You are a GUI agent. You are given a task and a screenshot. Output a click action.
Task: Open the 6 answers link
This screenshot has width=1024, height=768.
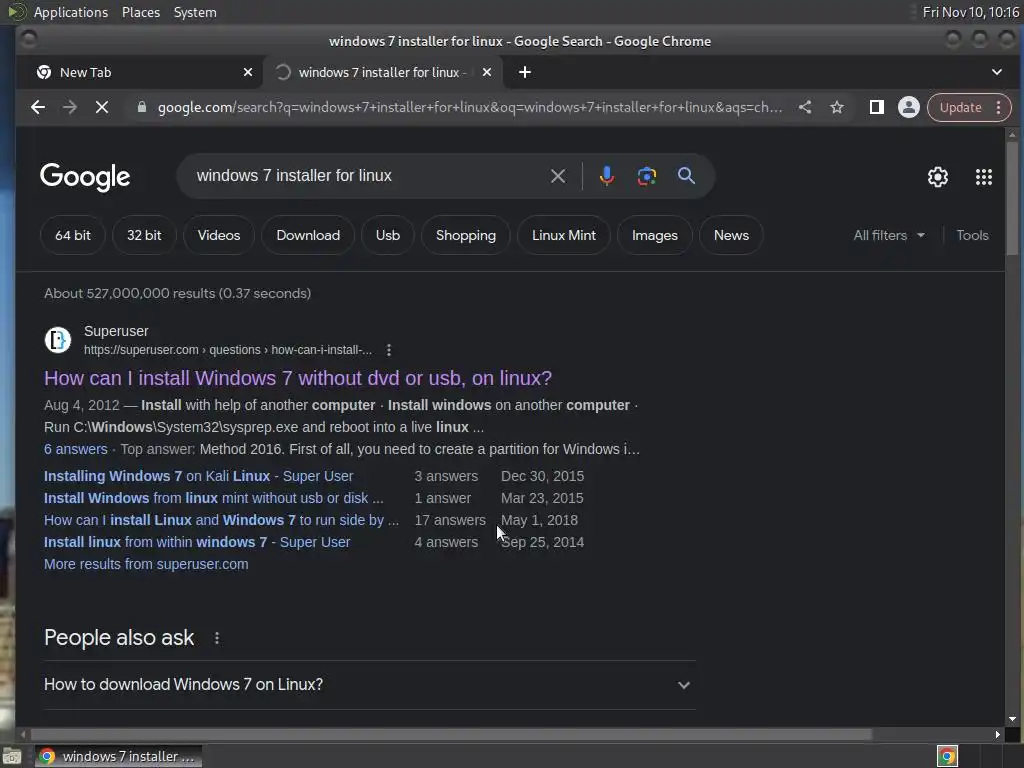click(x=76, y=449)
